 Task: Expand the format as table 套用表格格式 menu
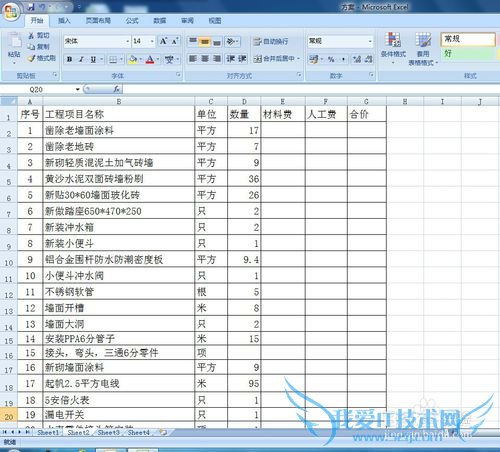pos(423,49)
